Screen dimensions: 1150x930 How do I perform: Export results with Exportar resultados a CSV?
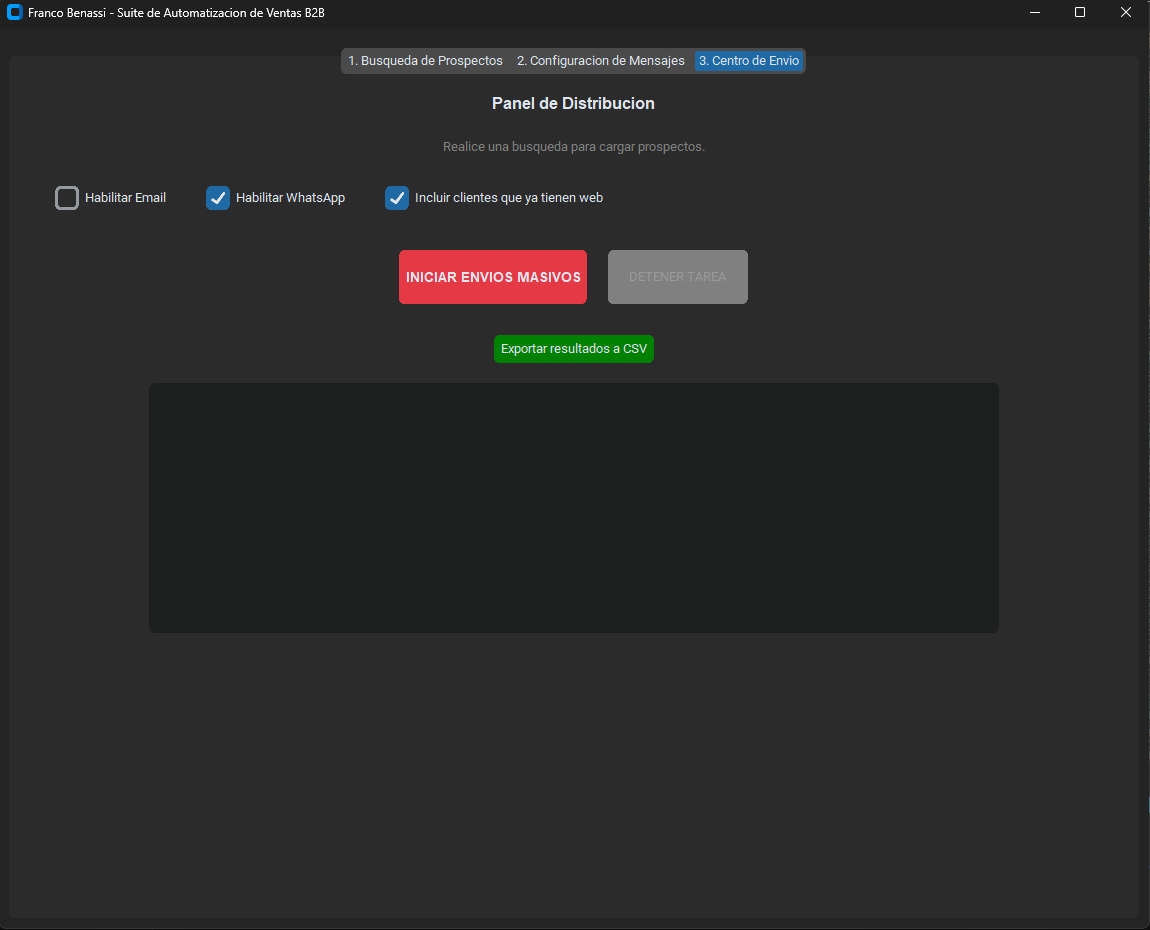[574, 349]
